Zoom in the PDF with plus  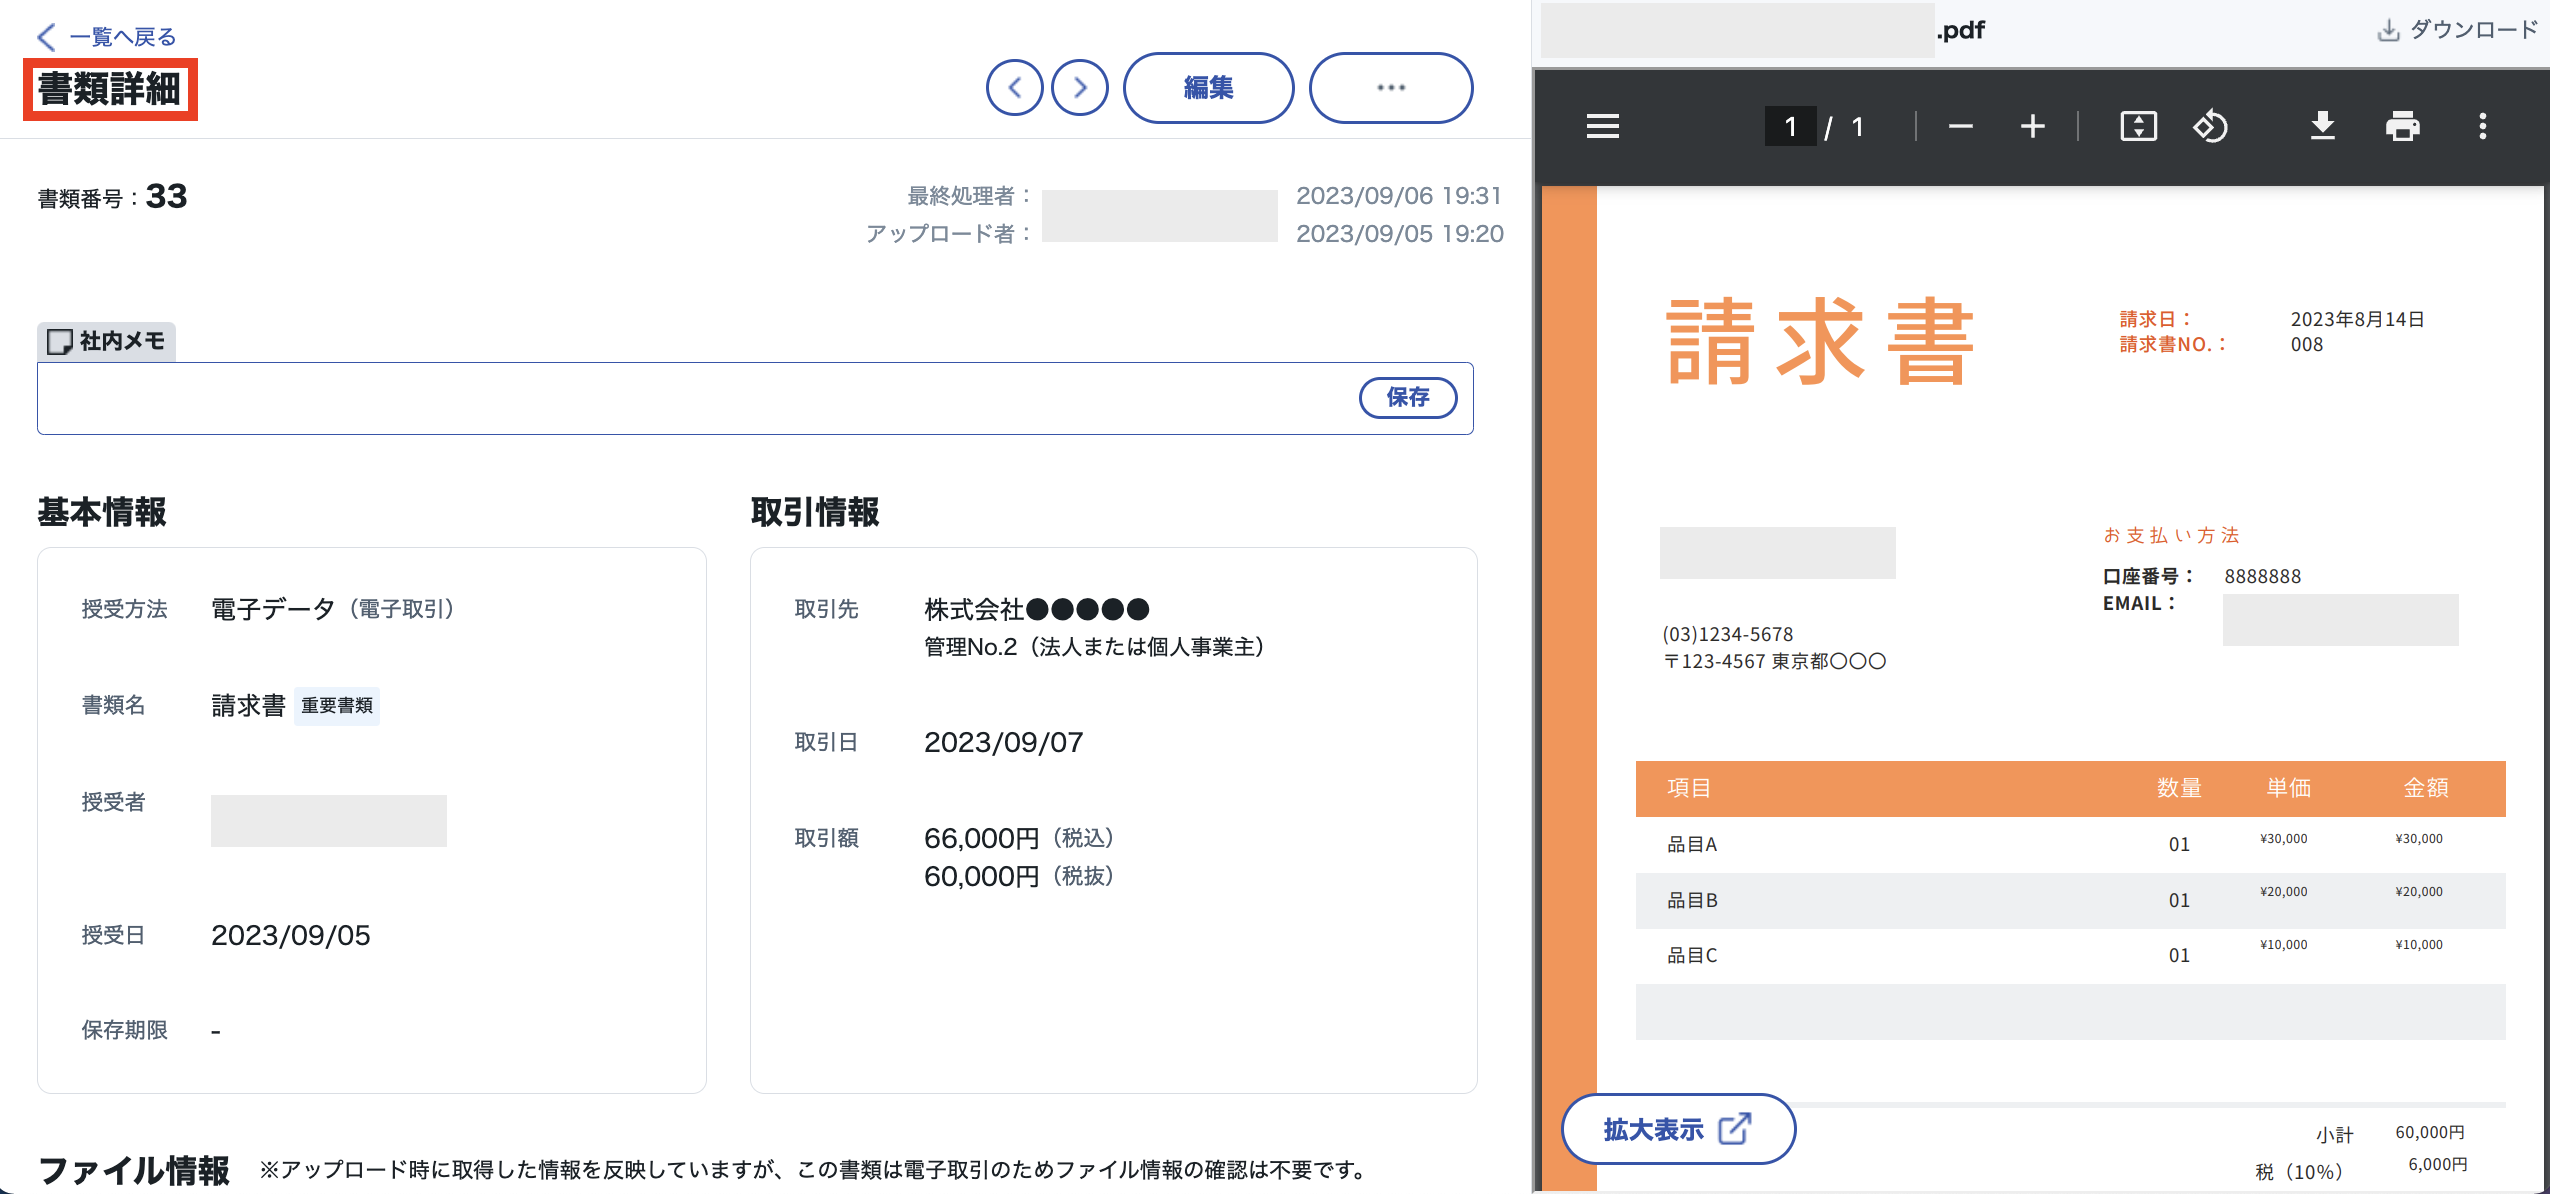click(2032, 127)
